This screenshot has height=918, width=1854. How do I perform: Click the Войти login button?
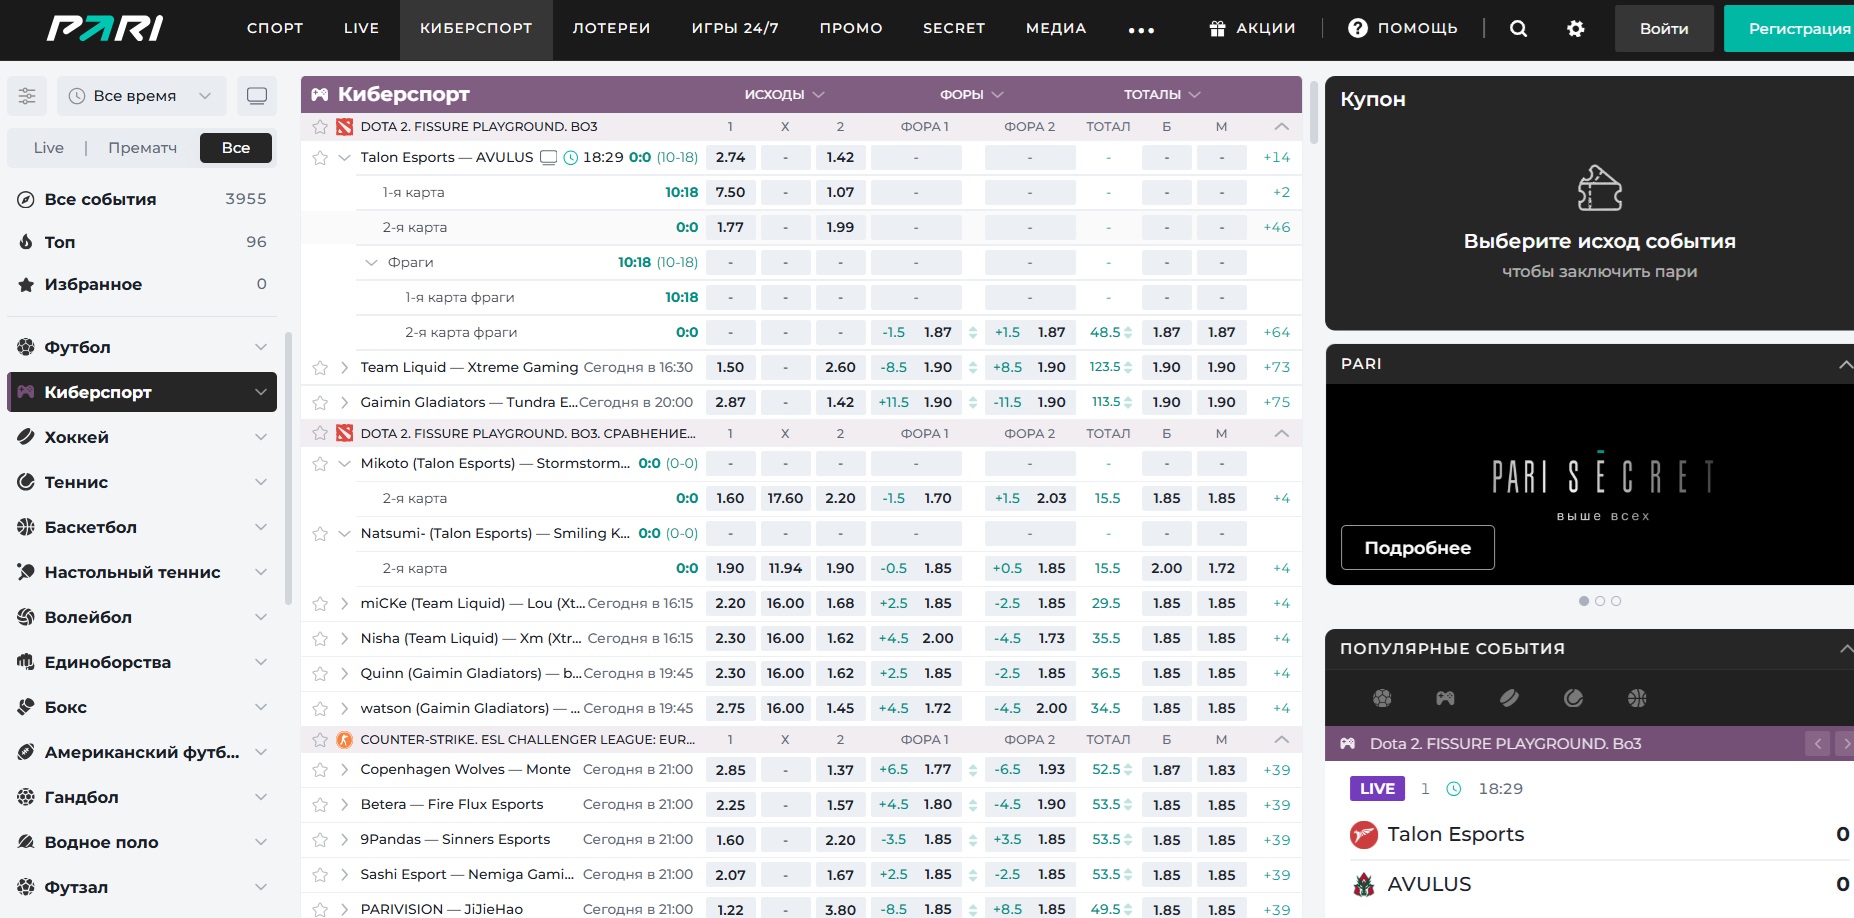tap(1663, 29)
